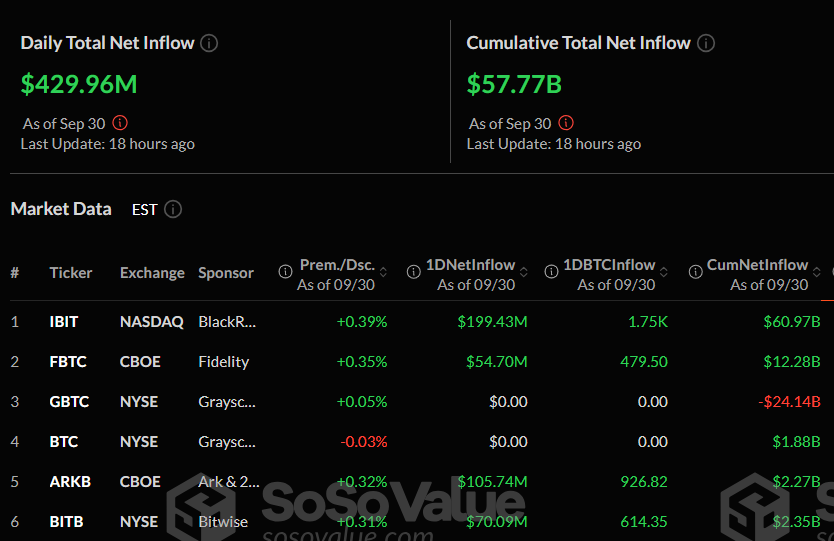Click the 1DNetInflow header label
The width and height of the screenshot is (834, 541).
pyautogui.click(x=470, y=265)
